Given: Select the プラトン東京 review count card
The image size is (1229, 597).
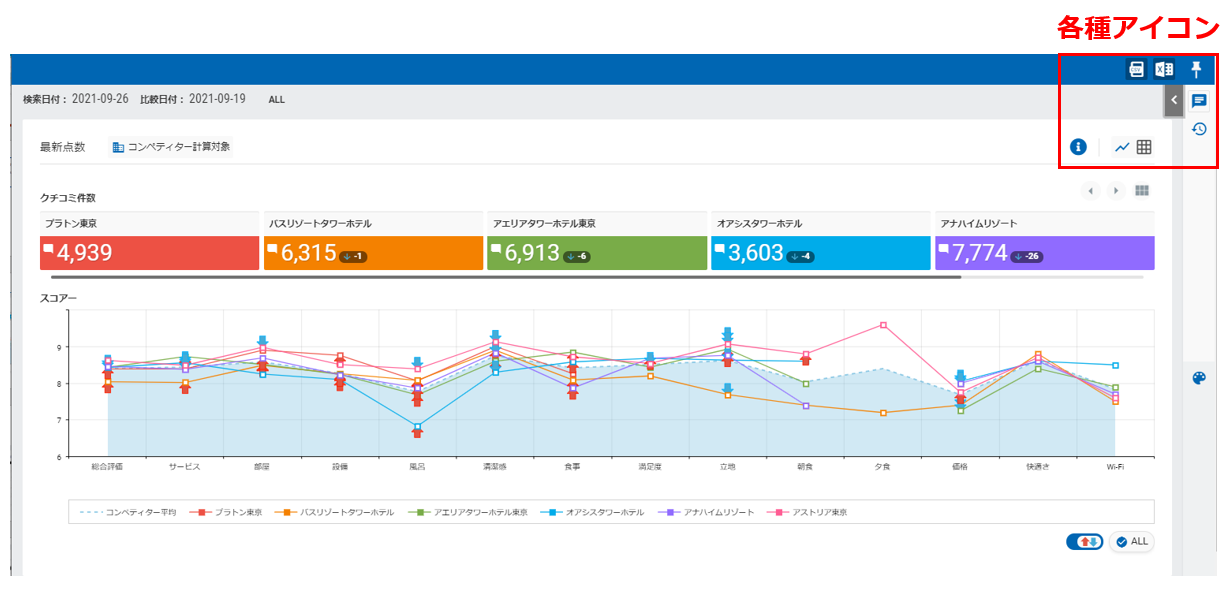Looking at the screenshot, I should point(148,252).
